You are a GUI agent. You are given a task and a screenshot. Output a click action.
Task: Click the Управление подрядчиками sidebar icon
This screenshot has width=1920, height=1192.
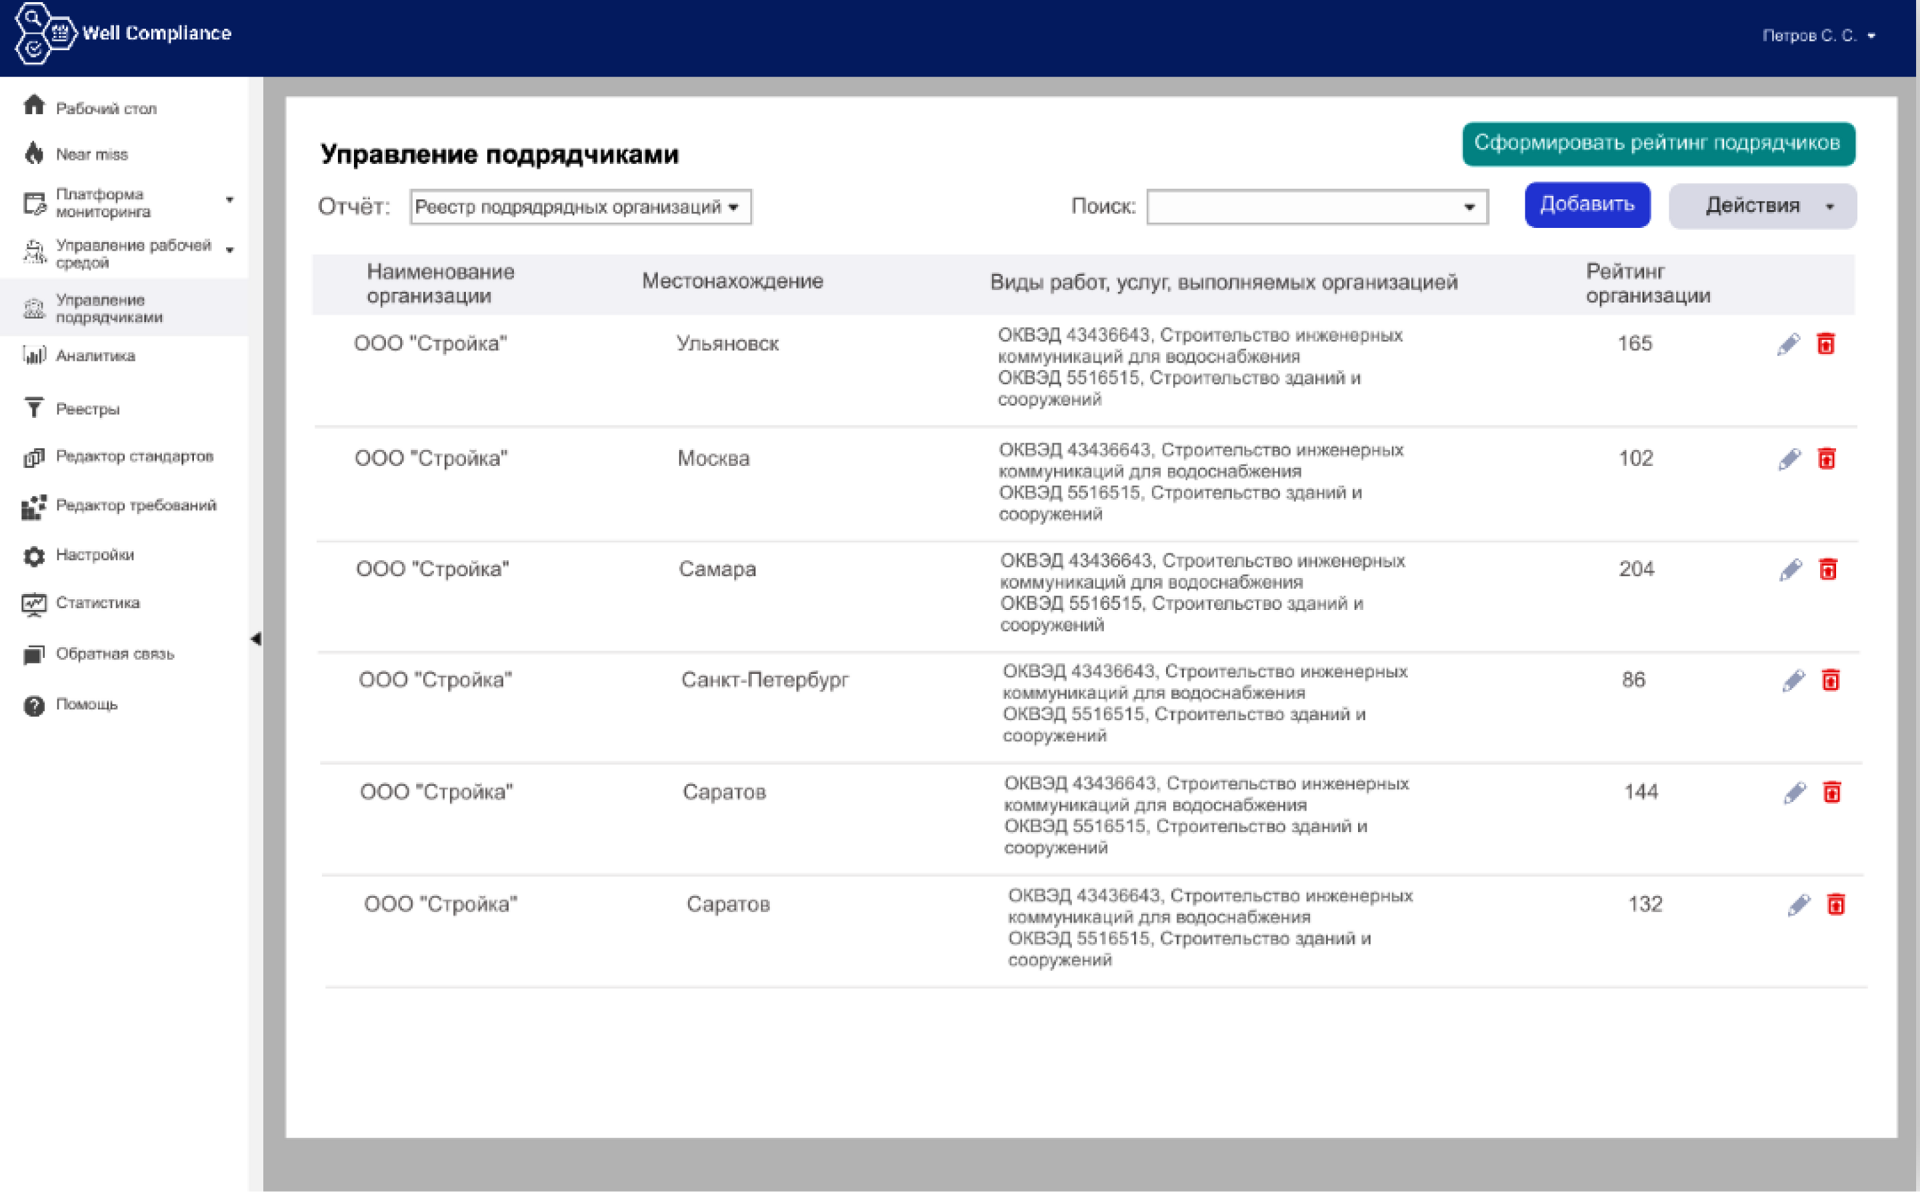coord(34,308)
